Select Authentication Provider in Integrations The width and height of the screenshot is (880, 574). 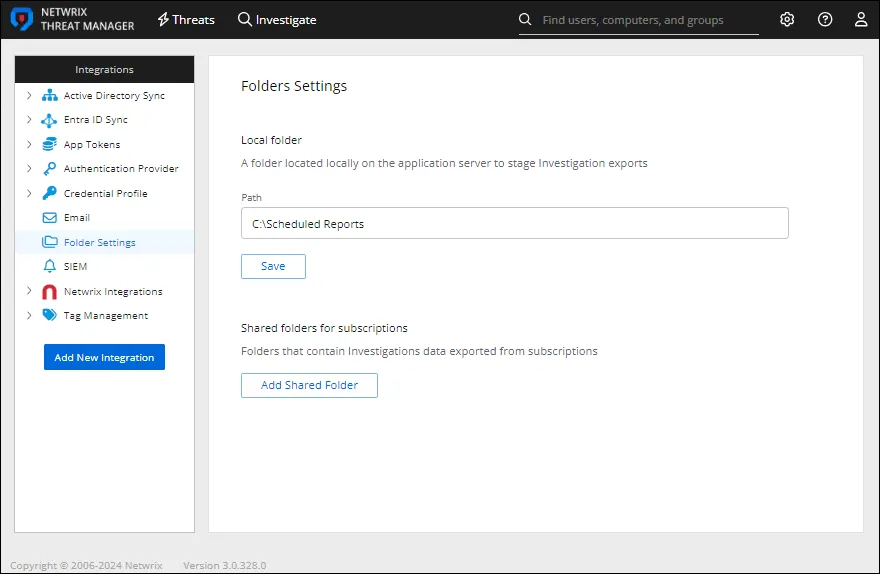coord(121,168)
